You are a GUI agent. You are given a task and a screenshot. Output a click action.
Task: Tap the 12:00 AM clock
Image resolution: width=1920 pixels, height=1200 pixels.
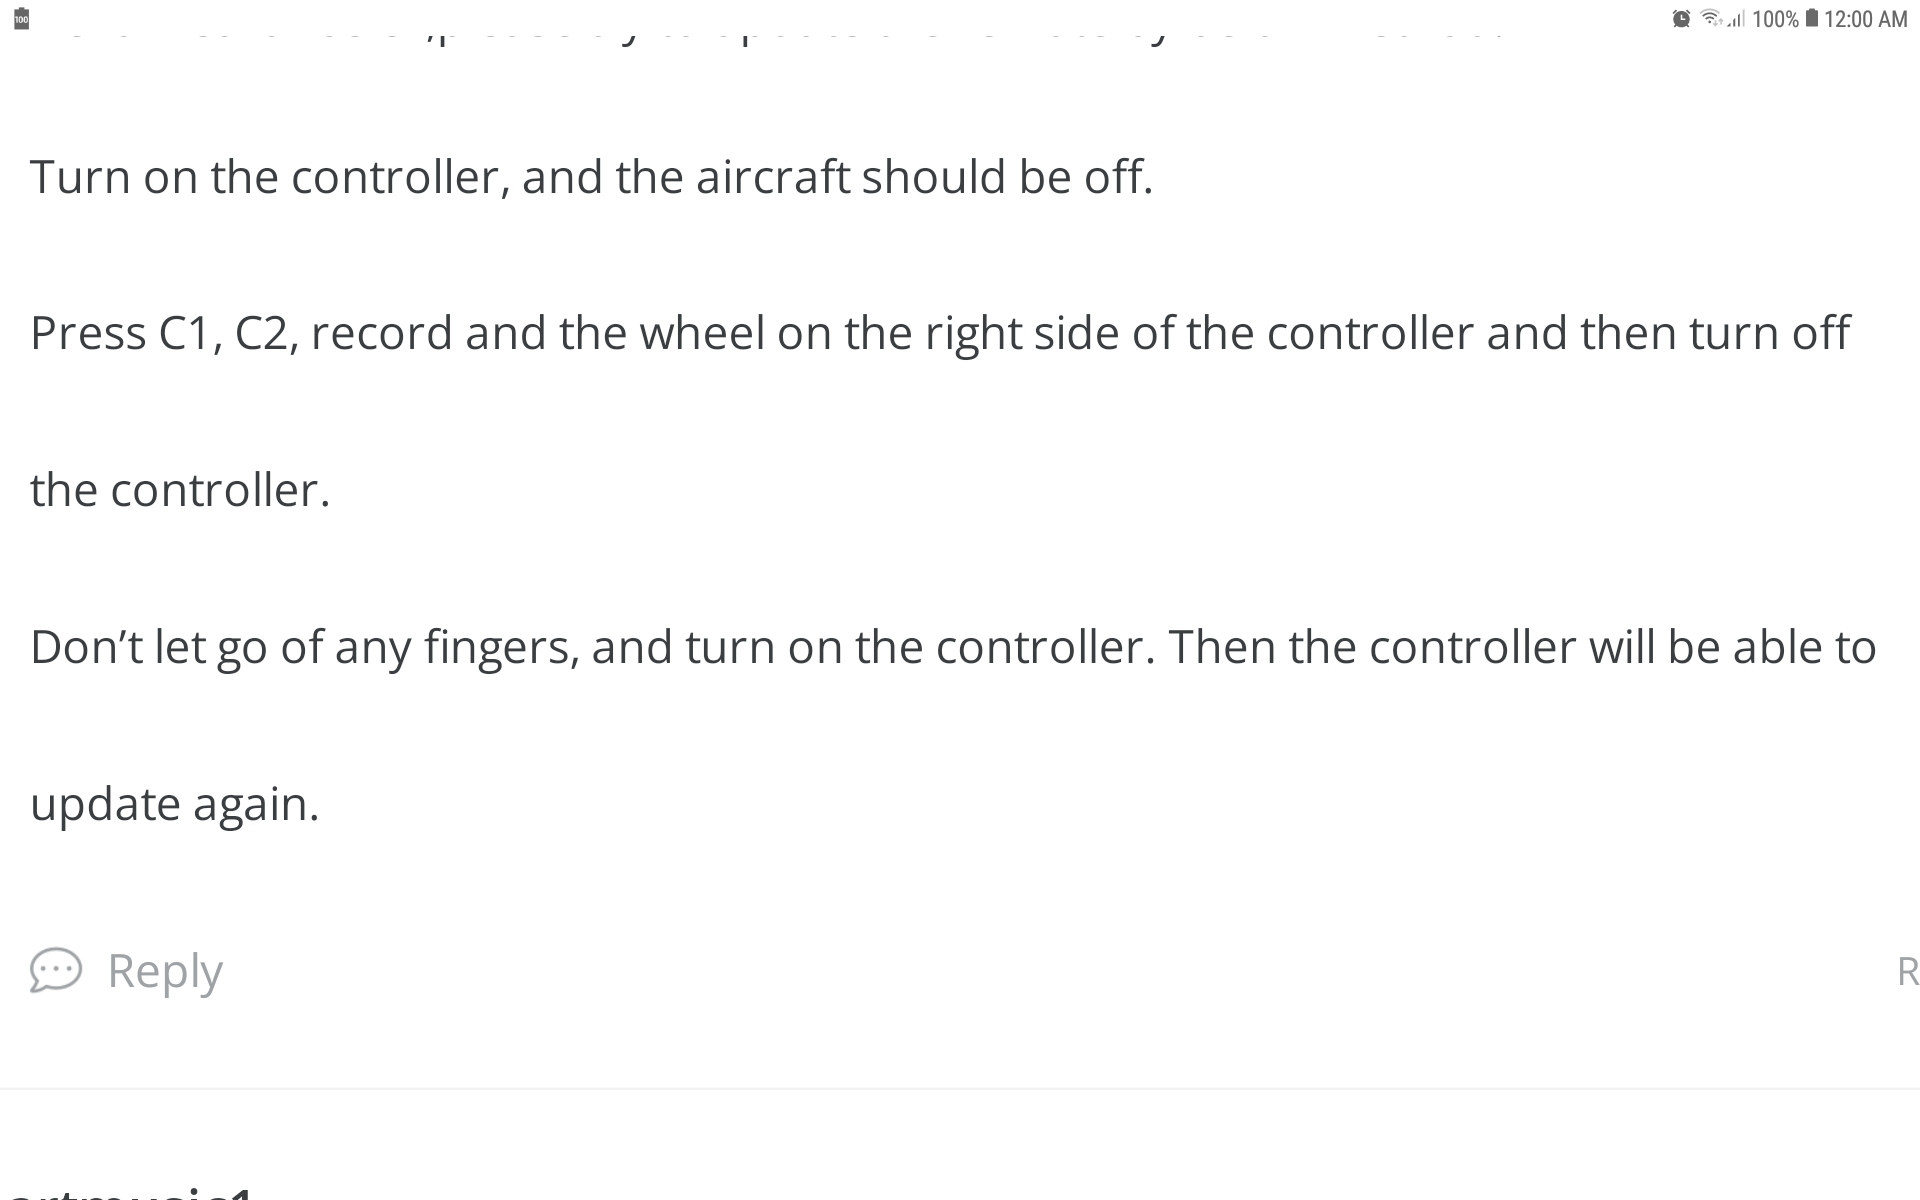click(x=1865, y=19)
